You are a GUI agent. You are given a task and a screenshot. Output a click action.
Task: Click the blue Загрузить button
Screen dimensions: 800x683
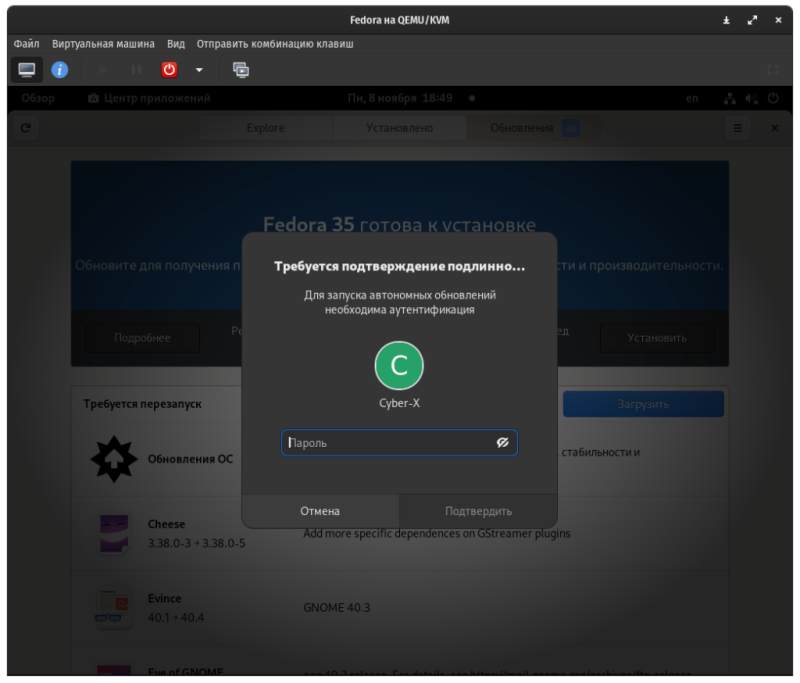pyautogui.click(x=643, y=404)
